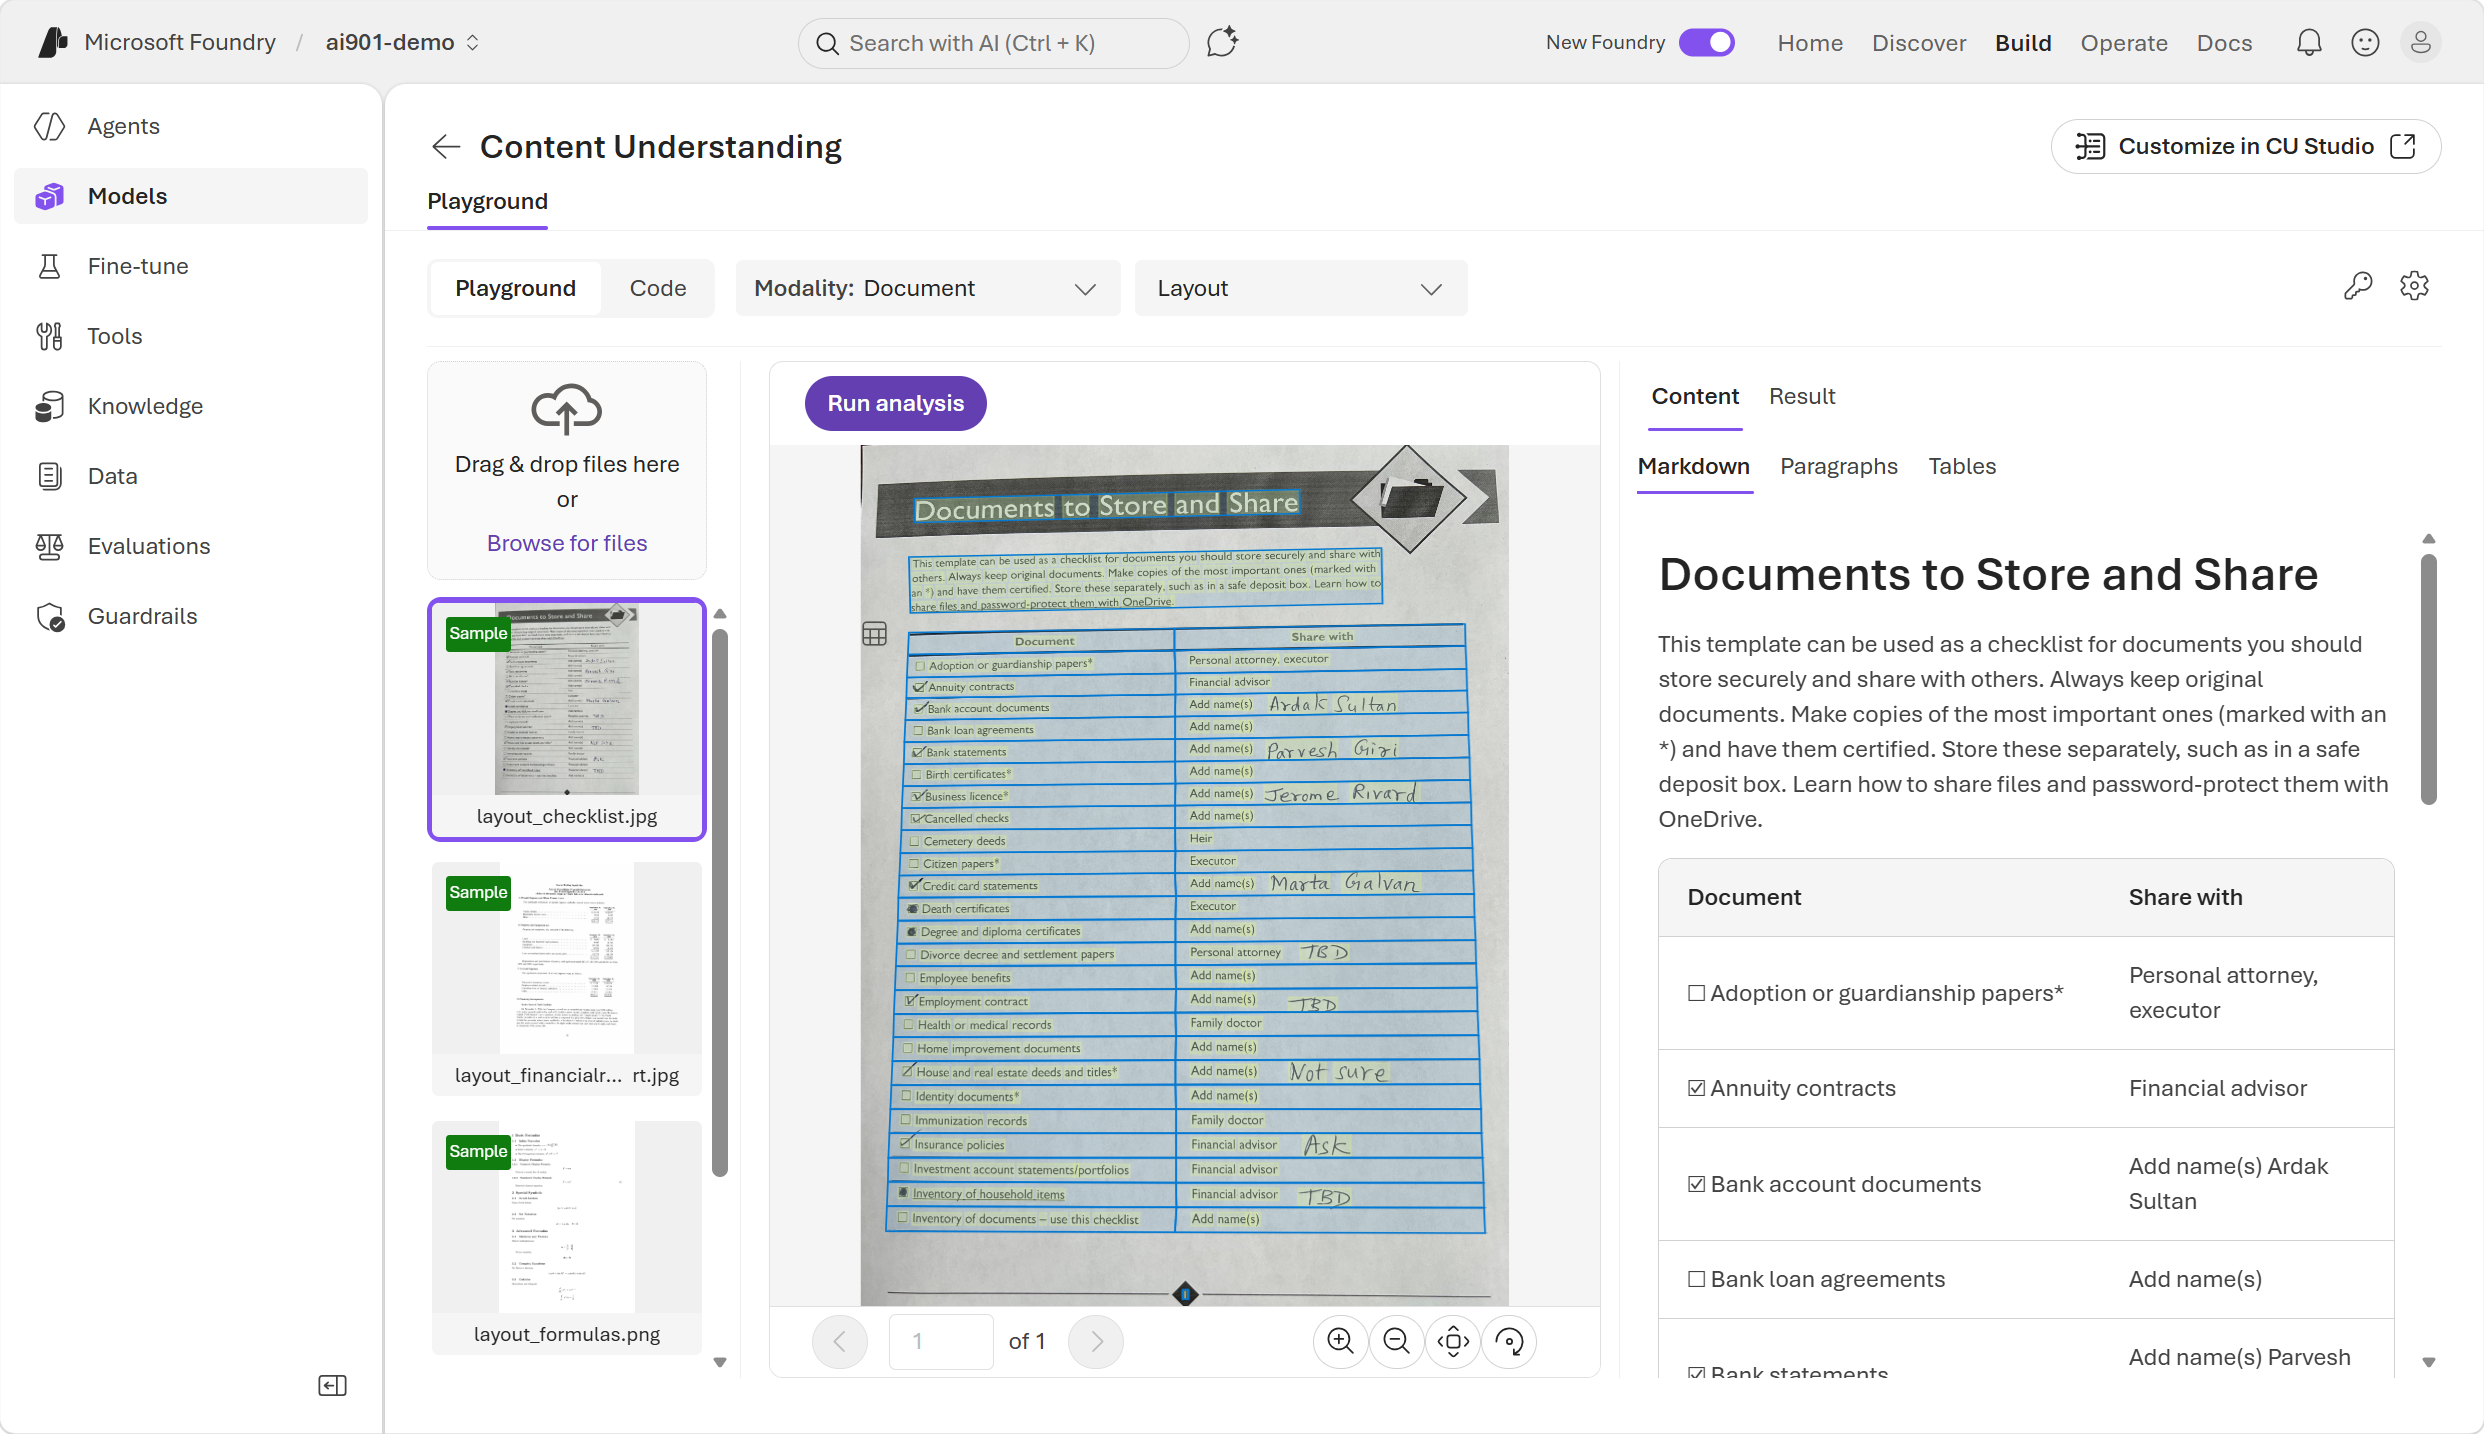
Task: Switch to the Result tab
Action: [1802, 396]
